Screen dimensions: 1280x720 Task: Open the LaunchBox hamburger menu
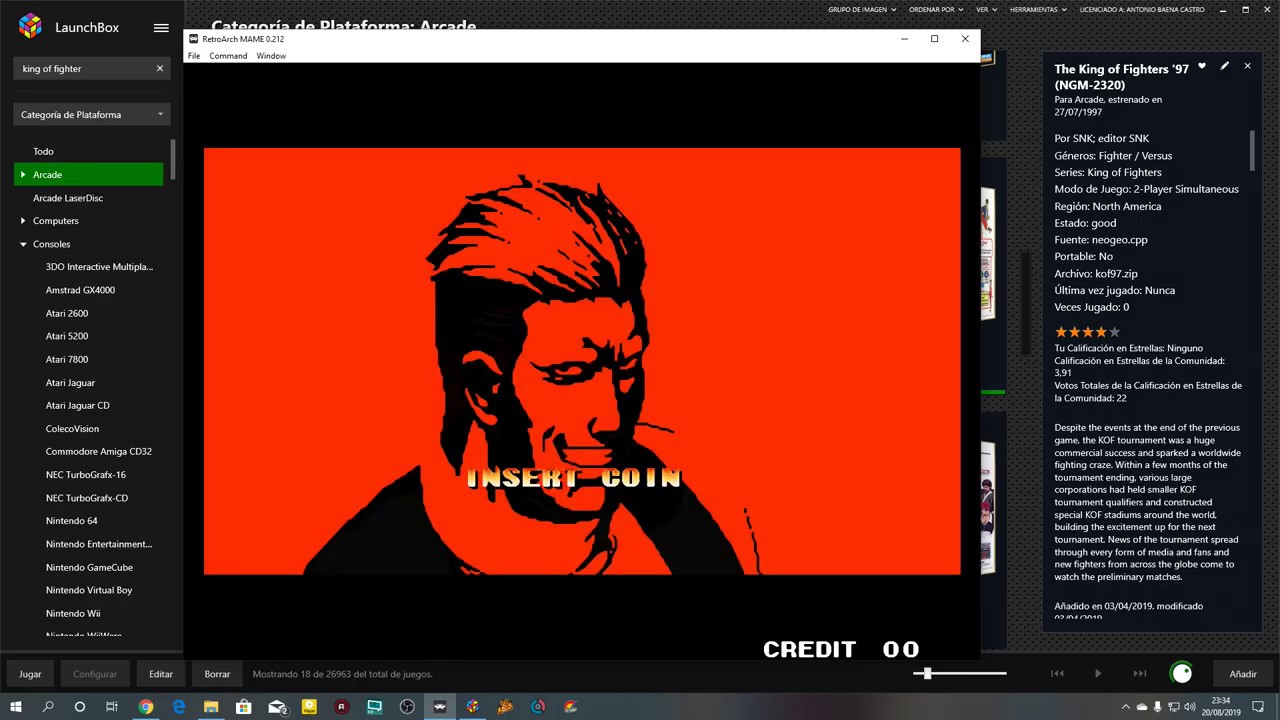(161, 28)
